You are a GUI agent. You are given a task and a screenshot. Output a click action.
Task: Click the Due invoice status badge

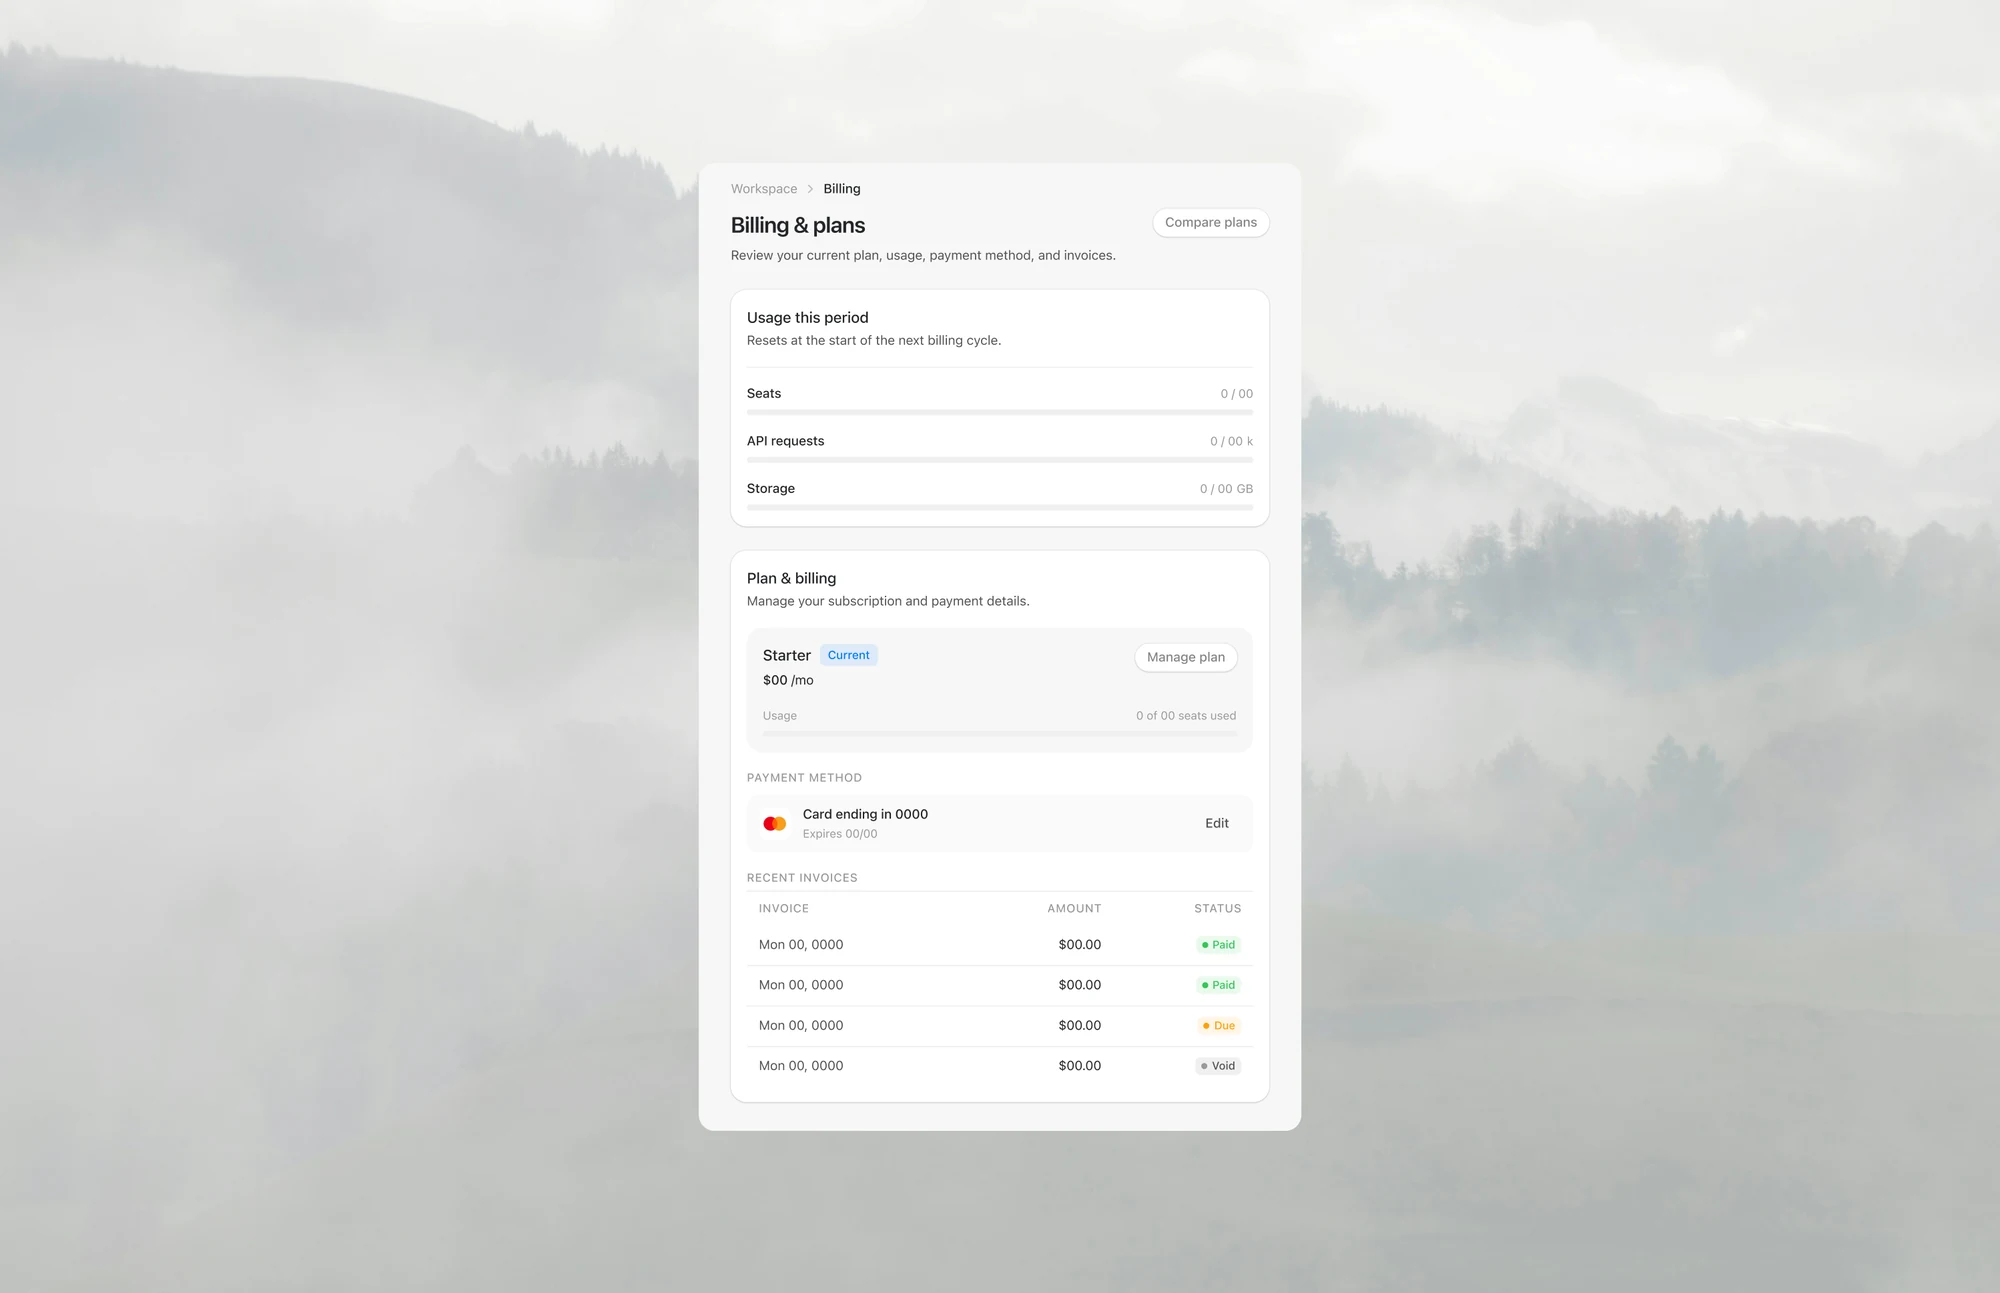click(x=1219, y=1026)
